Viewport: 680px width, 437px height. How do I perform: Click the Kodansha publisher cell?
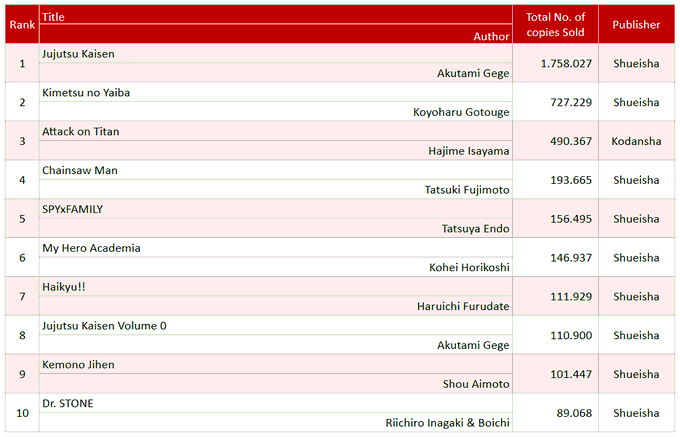click(636, 141)
